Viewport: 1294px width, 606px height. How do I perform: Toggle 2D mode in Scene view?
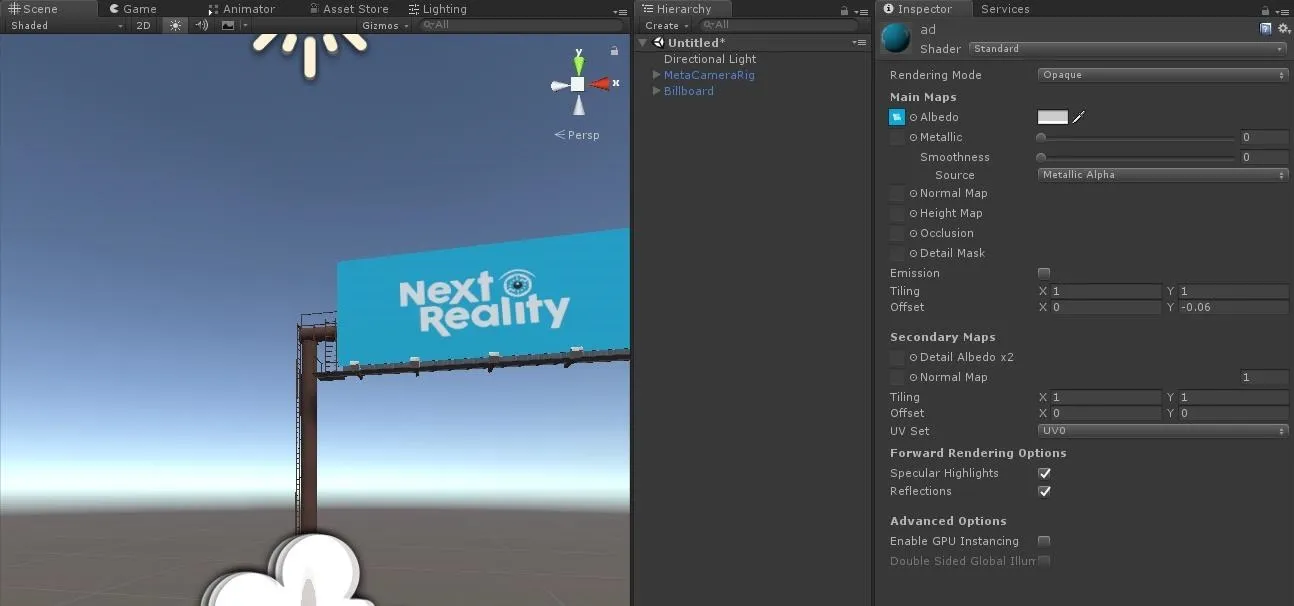pyautogui.click(x=144, y=25)
